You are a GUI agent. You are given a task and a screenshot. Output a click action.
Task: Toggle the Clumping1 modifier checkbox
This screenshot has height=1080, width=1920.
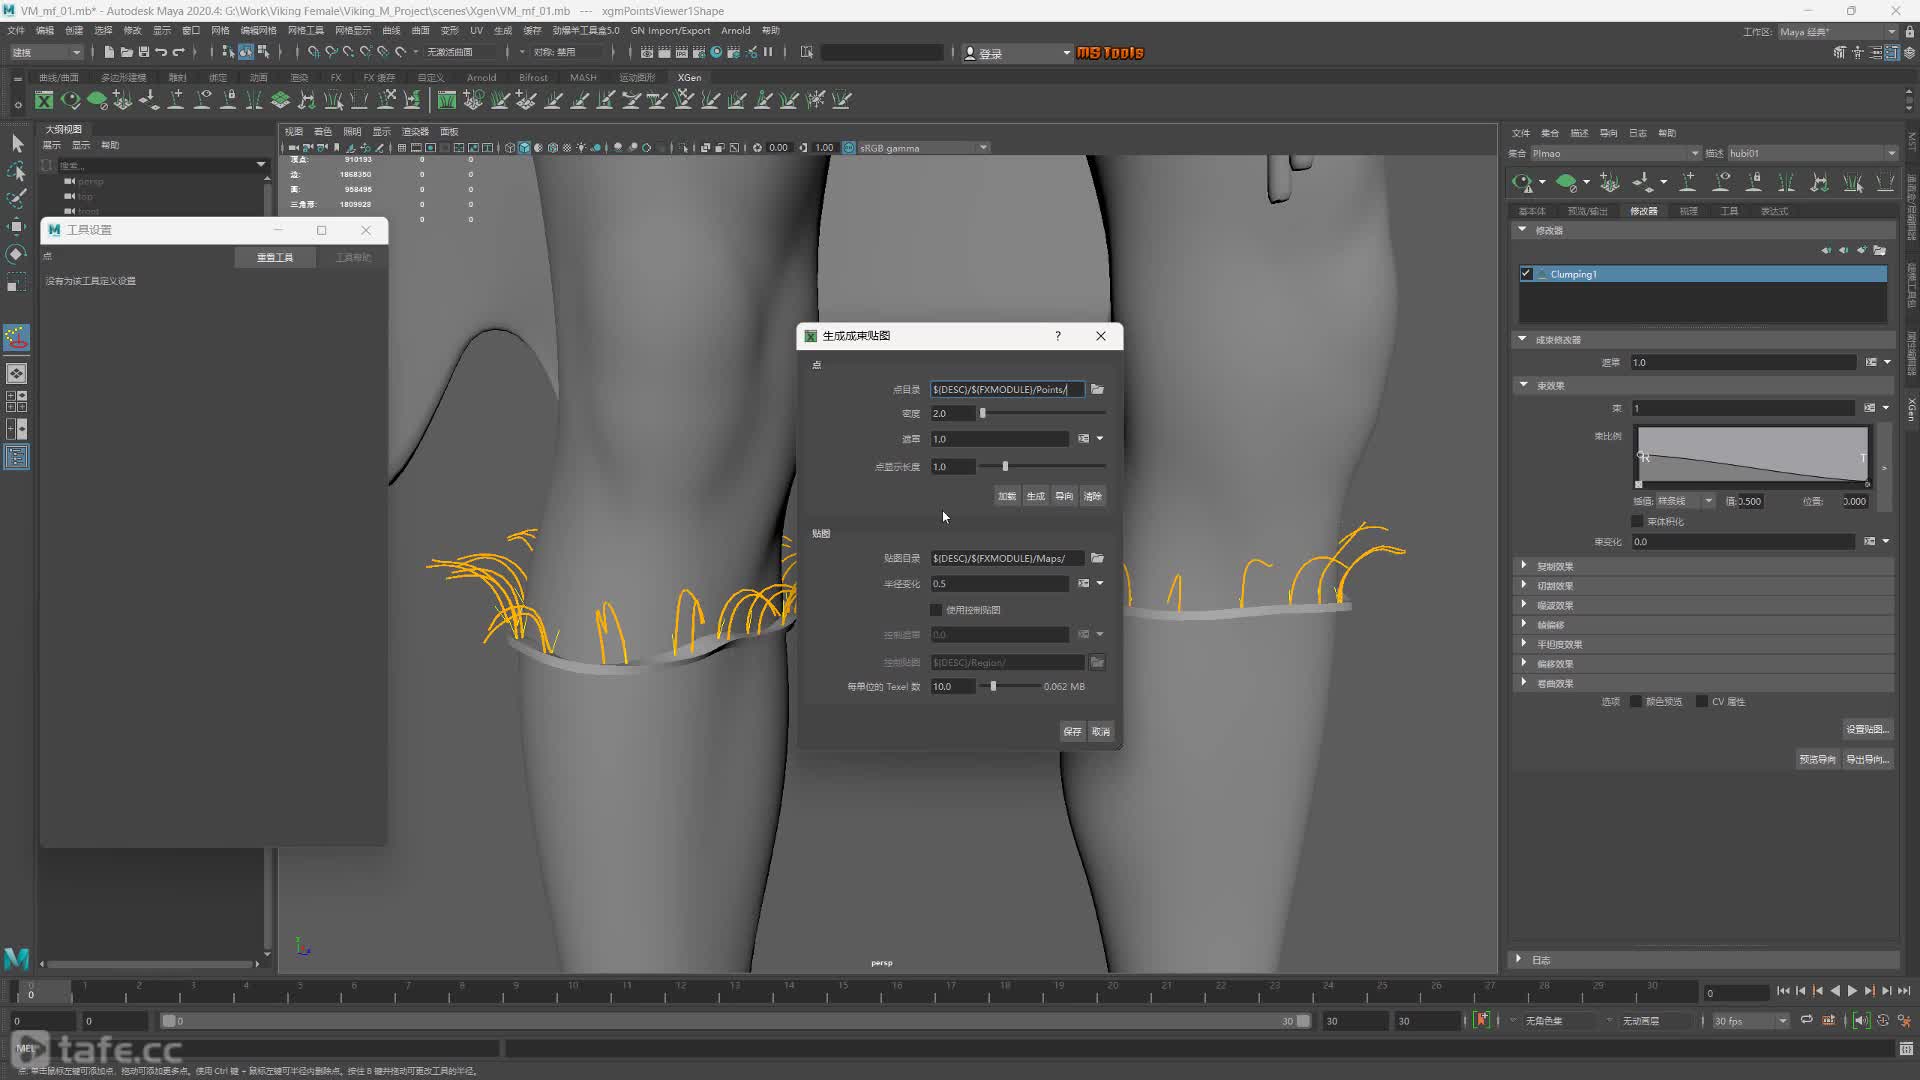point(1526,274)
